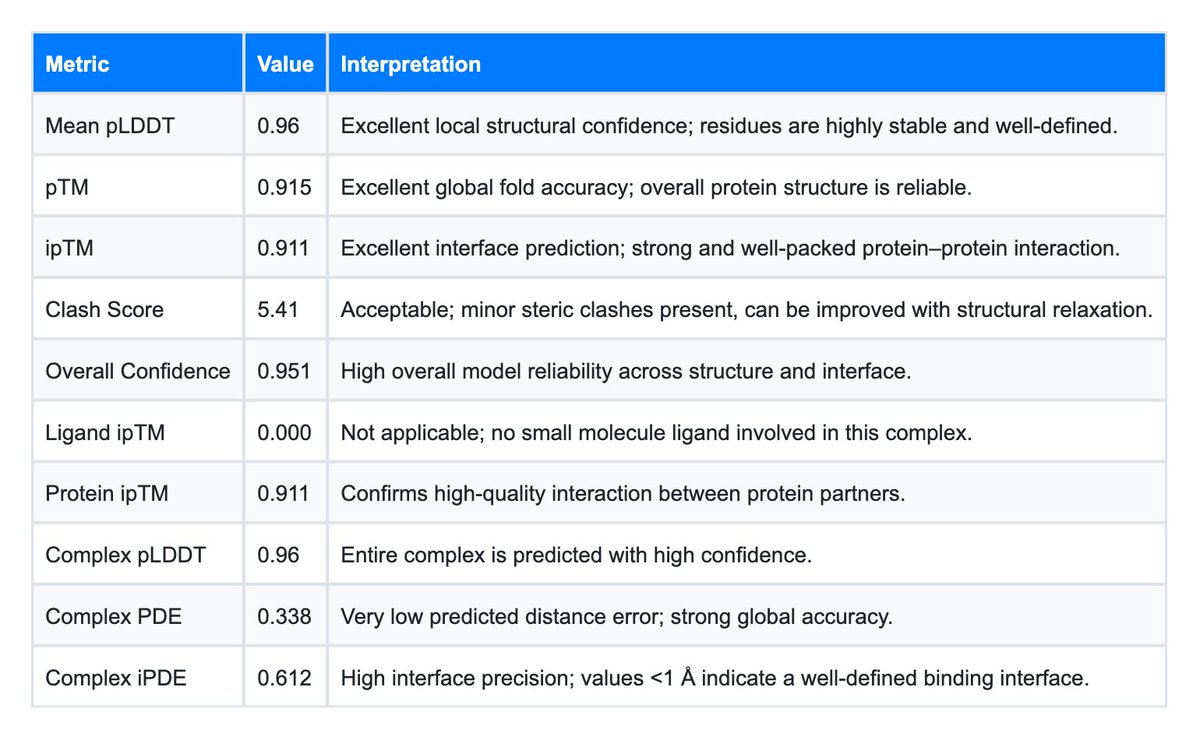Select the Clash Score value 5.41
This screenshot has height=740, width=1200.
coord(279,310)
